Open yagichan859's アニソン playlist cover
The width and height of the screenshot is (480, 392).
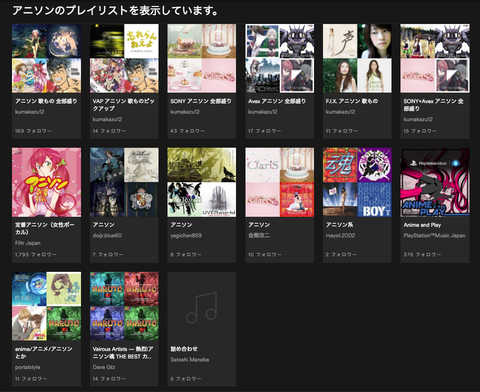click(x=202, y=182)
